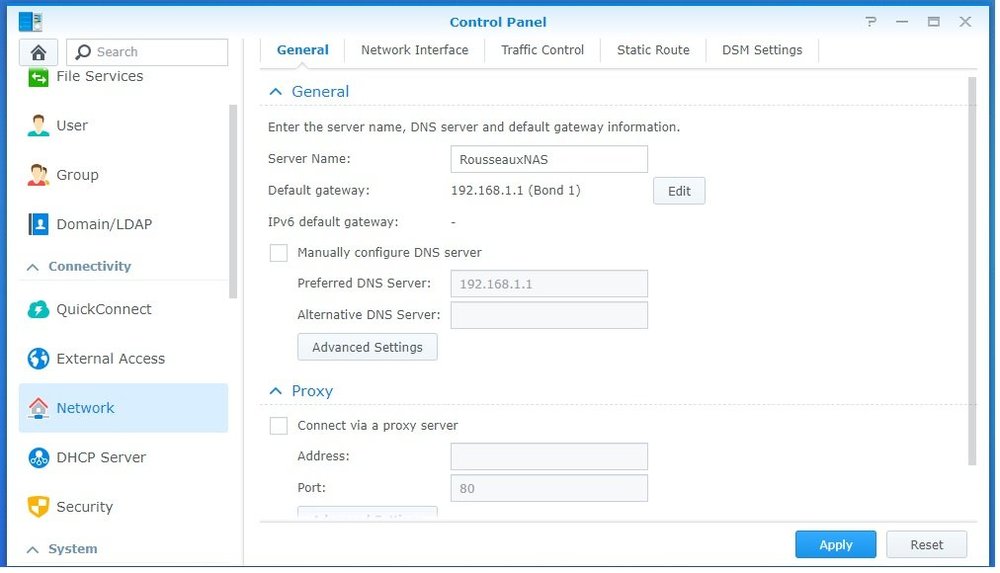The height and width of the screenshot is (573, 1000).
Task: Open File Services icon in sidebar
Action: [38, 77]
